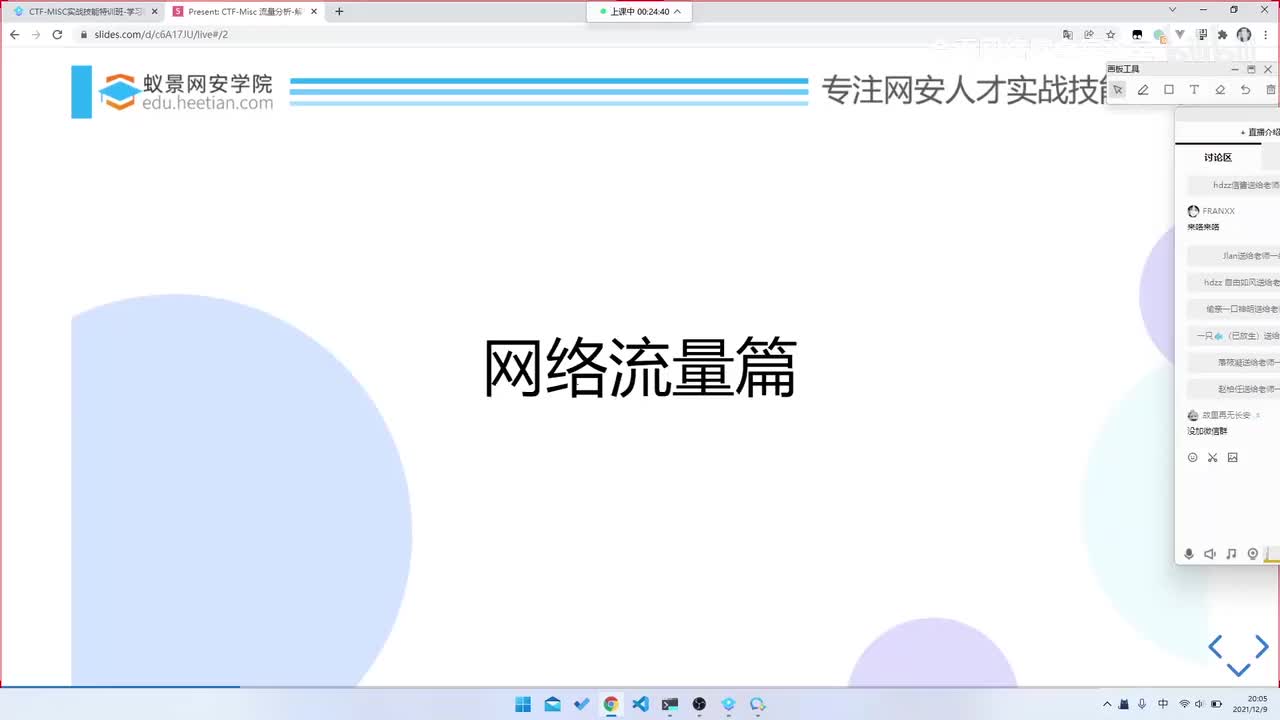The width and height of the screenshot is (1280, 720).
Task: Click the Vue devtools extension icon
Action: click(1180, 34)
